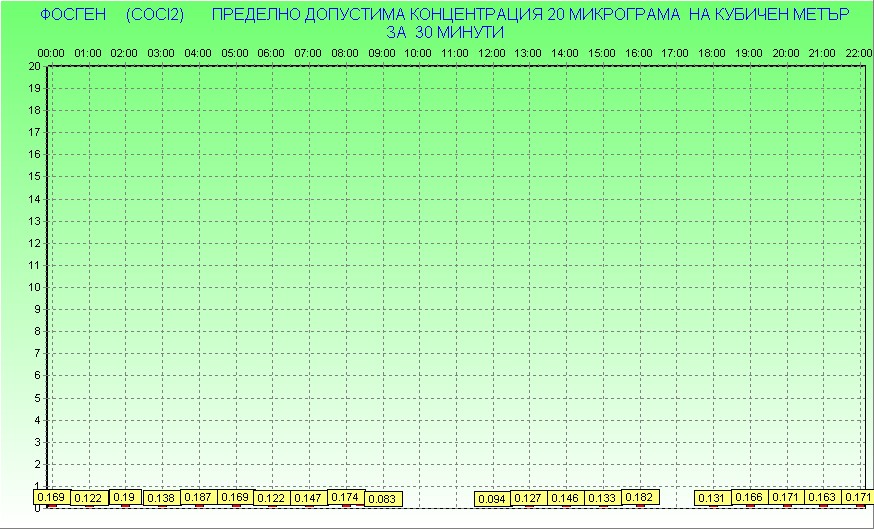
Task: Click the 21:00 time axis label
Action: (822, 54)
